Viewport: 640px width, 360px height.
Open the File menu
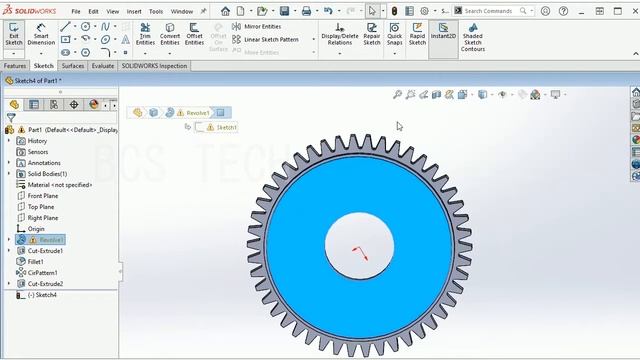76,11
